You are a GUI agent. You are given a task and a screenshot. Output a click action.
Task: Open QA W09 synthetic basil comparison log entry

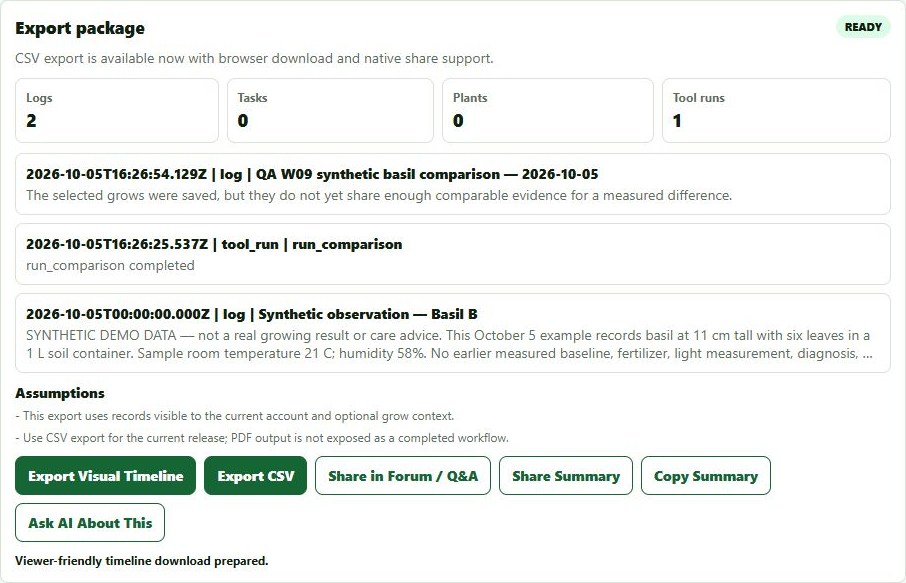pyautogui.click(x=452, y=184)
